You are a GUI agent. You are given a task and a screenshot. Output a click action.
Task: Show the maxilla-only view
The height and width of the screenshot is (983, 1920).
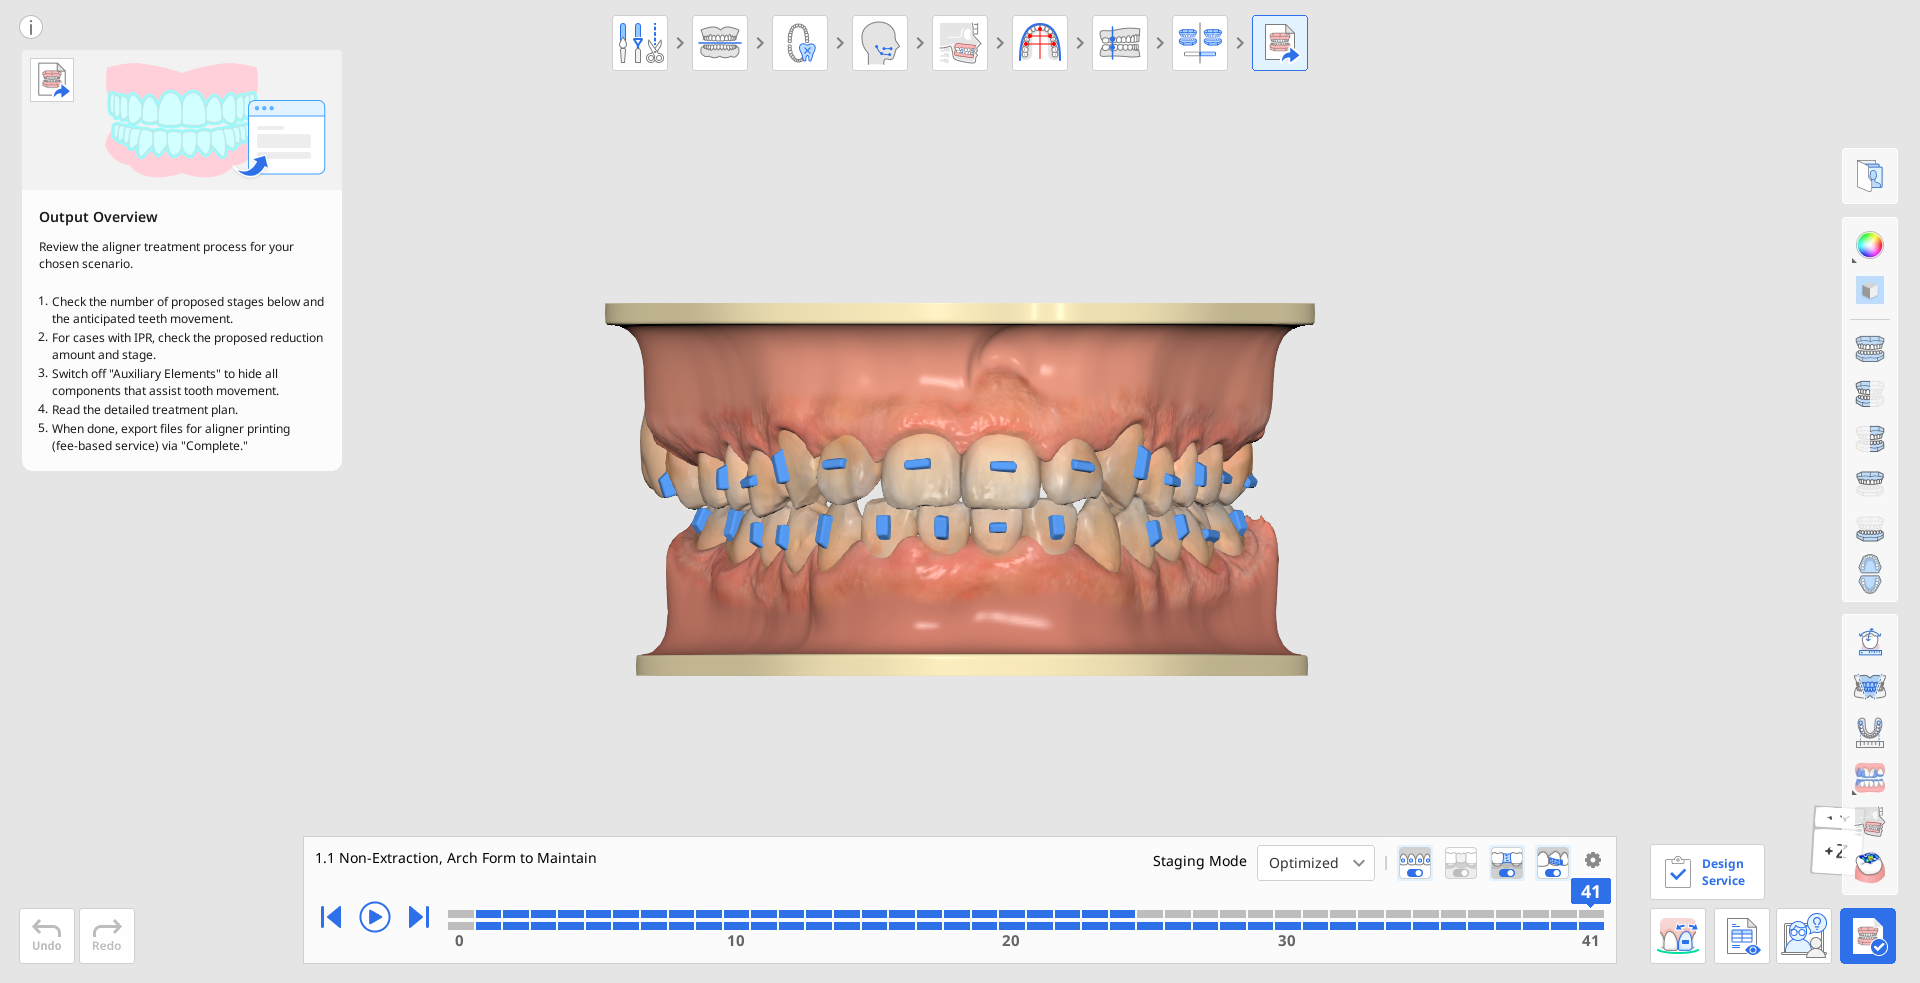tap(1869, 483)
